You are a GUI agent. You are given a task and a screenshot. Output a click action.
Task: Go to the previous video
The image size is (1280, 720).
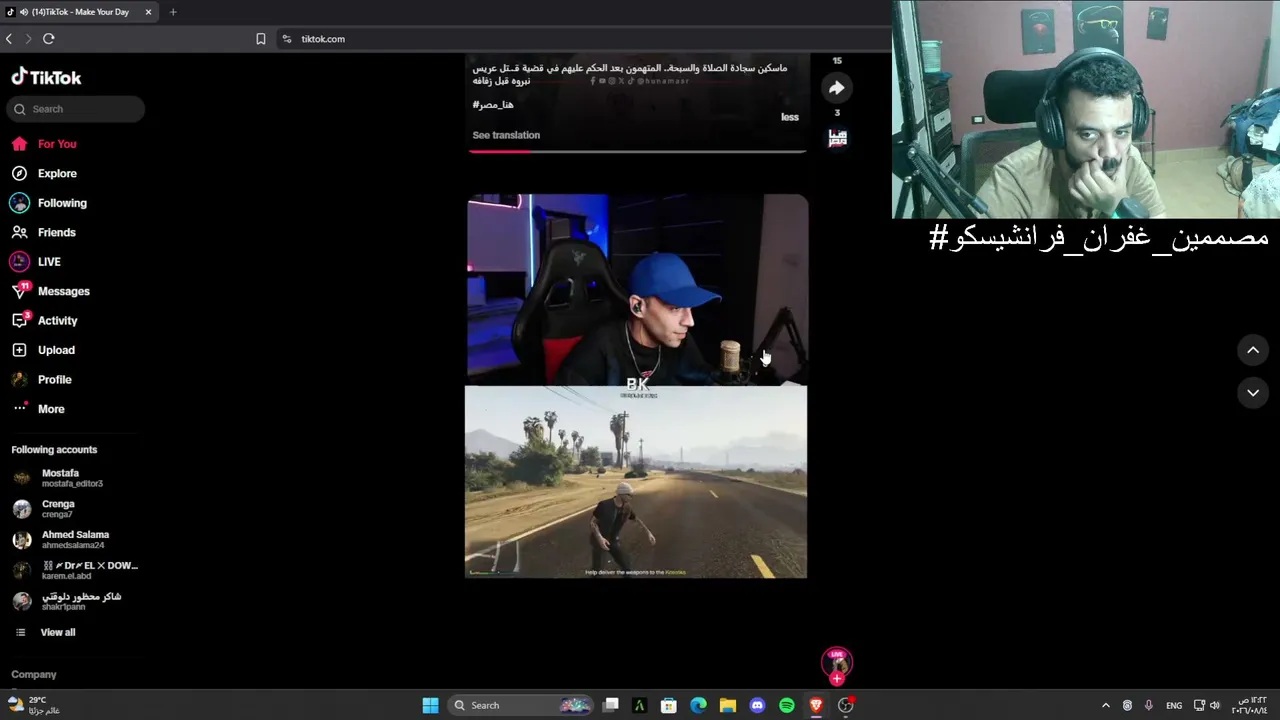[1253, 350]
